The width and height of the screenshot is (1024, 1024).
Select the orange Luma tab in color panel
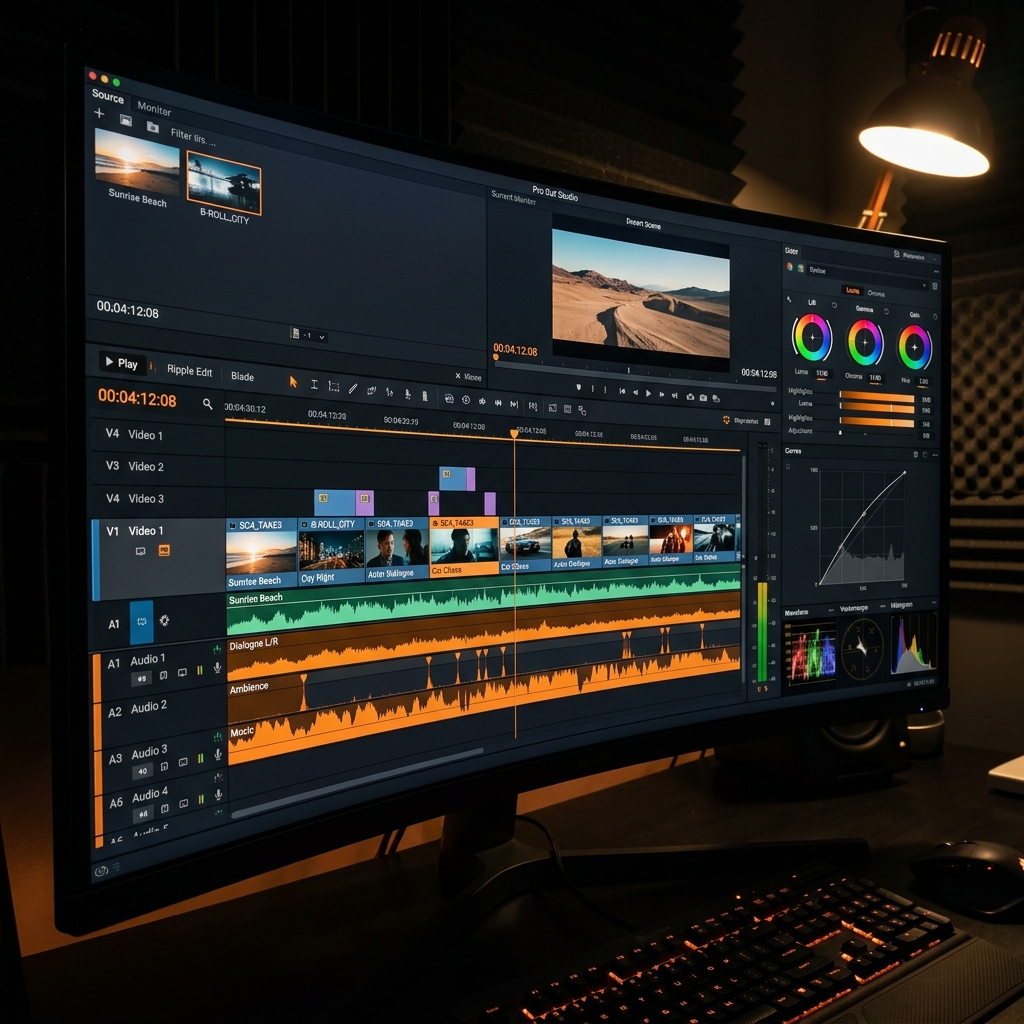click(853, 291)
